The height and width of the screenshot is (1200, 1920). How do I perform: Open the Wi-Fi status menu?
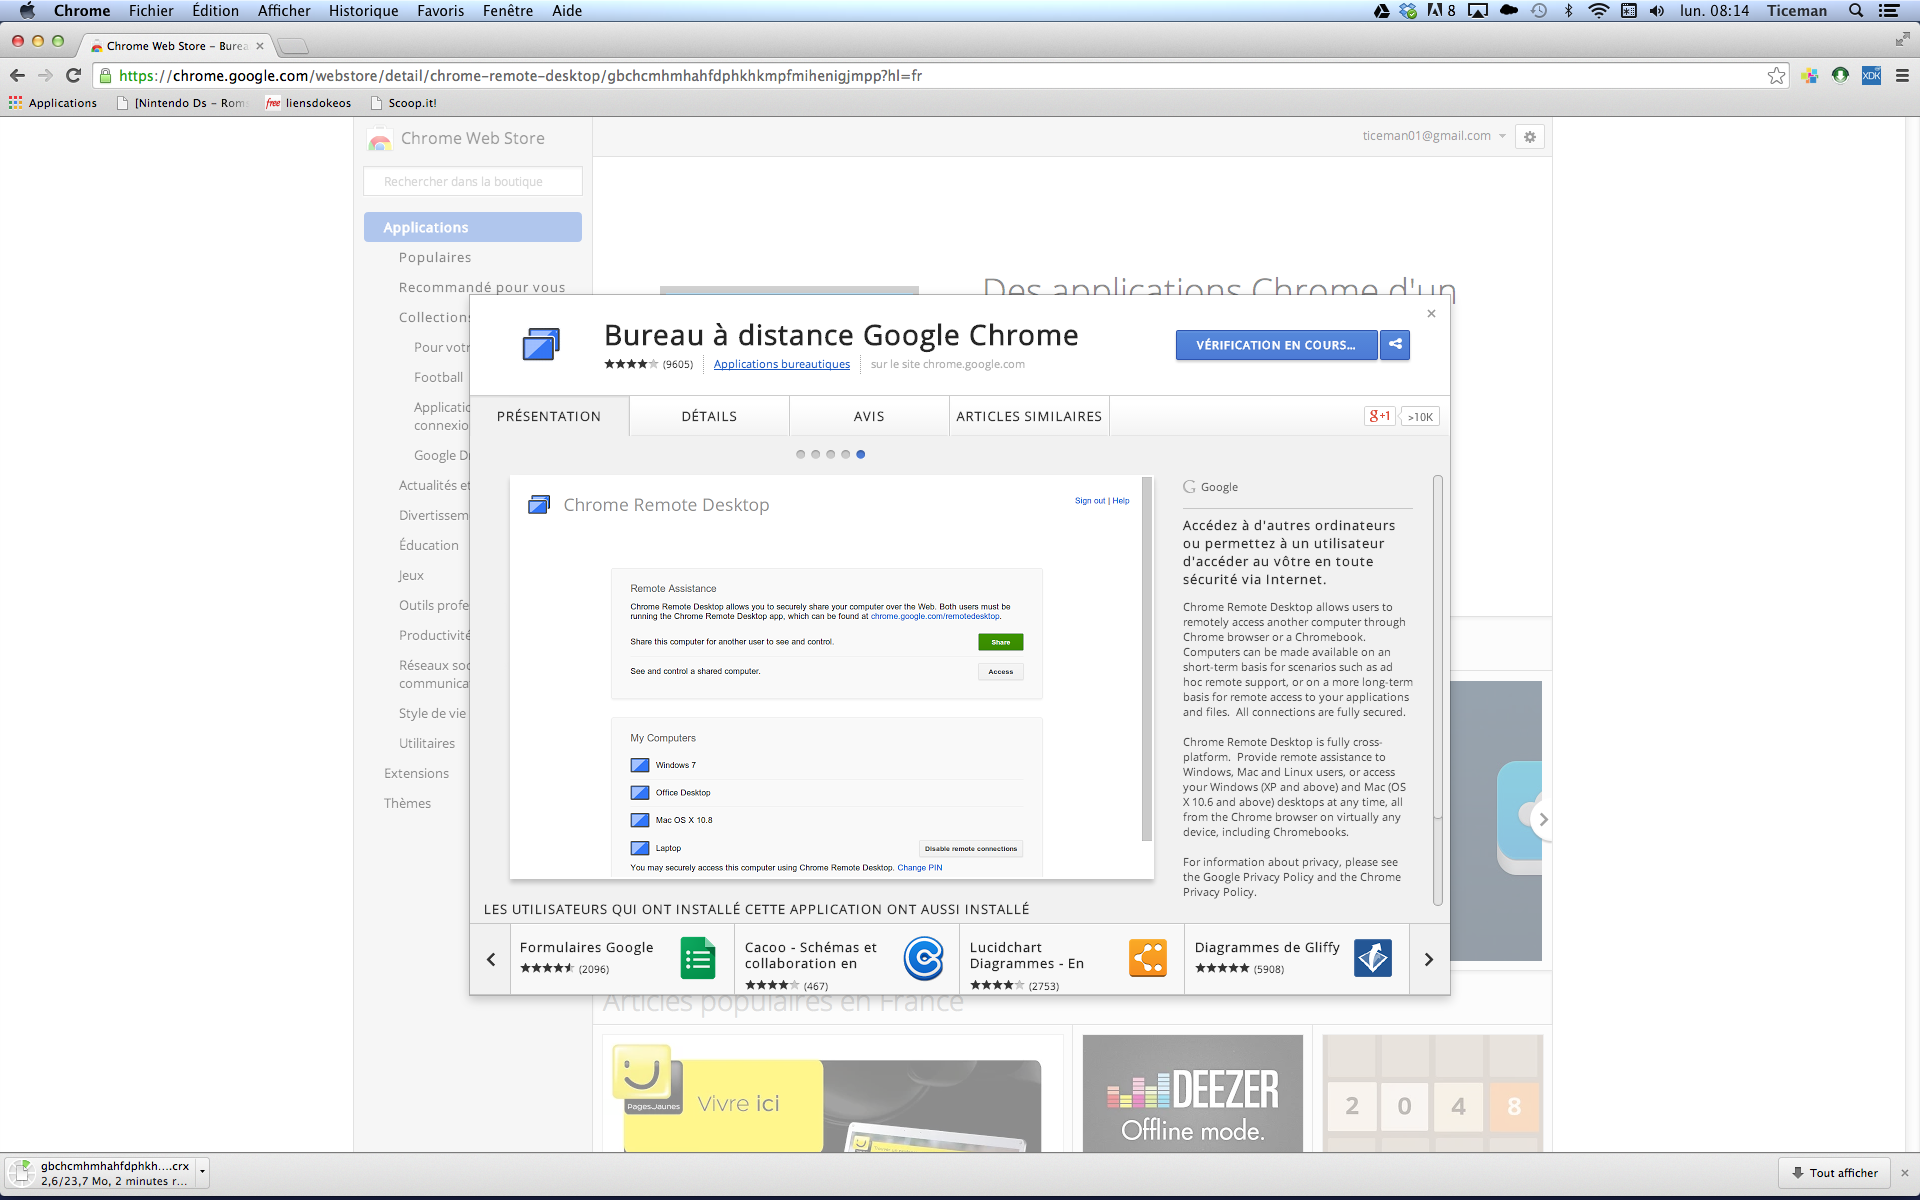[1598, 11]
